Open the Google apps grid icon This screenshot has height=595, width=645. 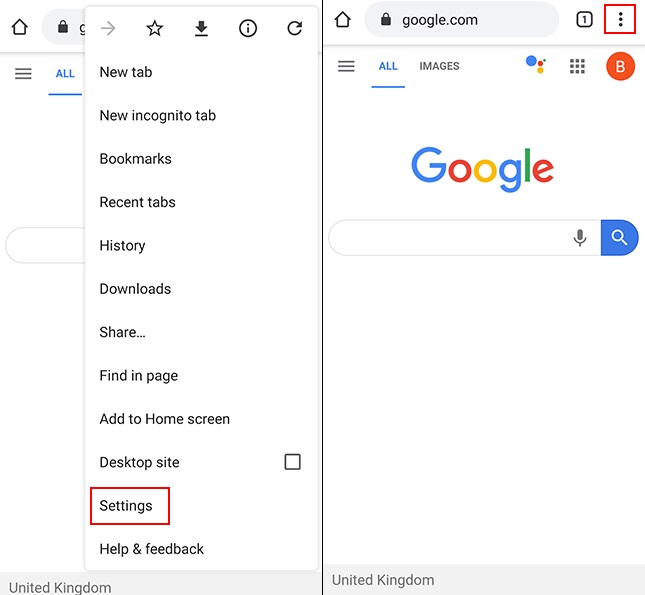tap(577, 66)
